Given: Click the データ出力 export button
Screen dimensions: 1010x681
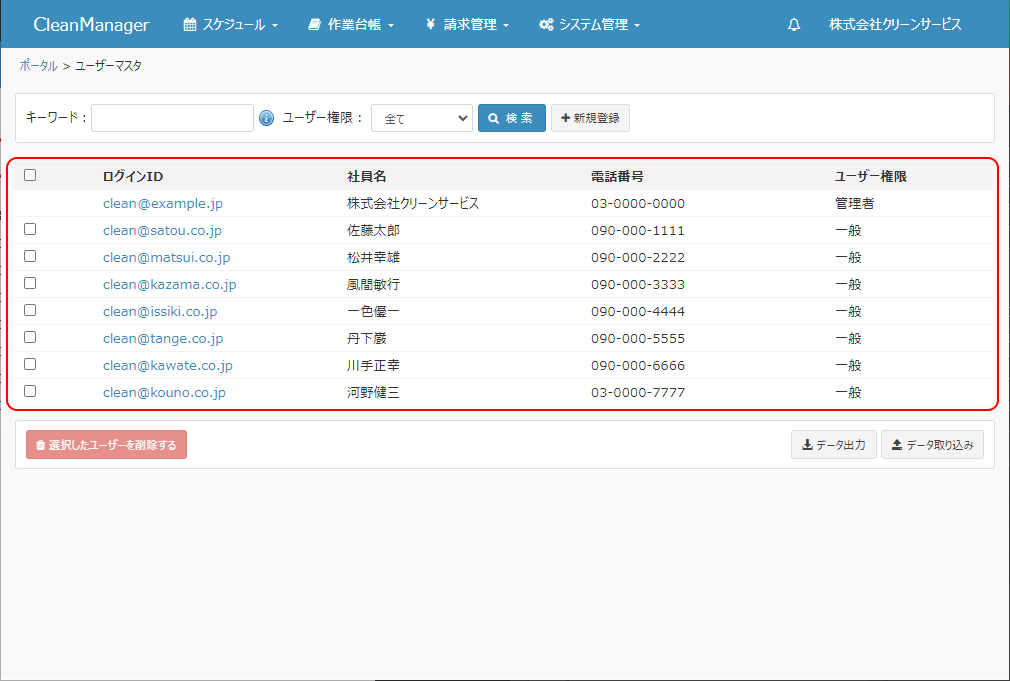Looking at the screenshot, I should point(834,445).
